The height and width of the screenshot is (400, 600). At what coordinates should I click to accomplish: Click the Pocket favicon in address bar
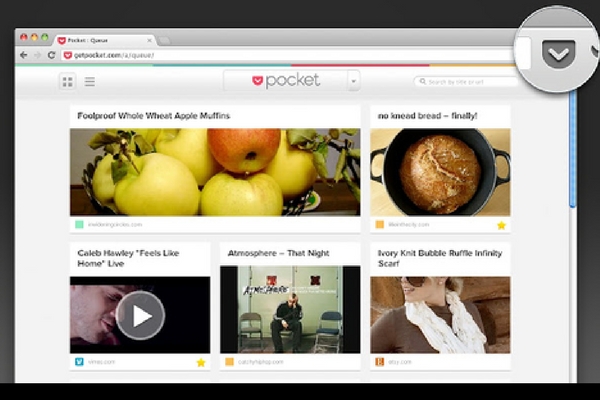click(x=68, y=56)
